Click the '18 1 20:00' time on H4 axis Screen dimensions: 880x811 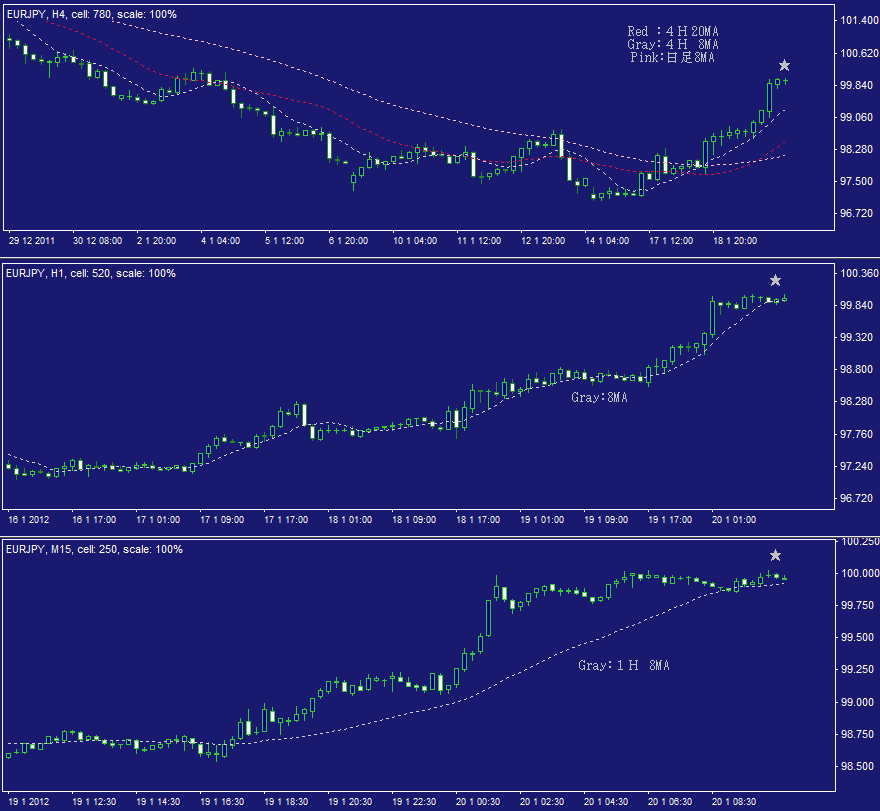click(x=735, y=241)
